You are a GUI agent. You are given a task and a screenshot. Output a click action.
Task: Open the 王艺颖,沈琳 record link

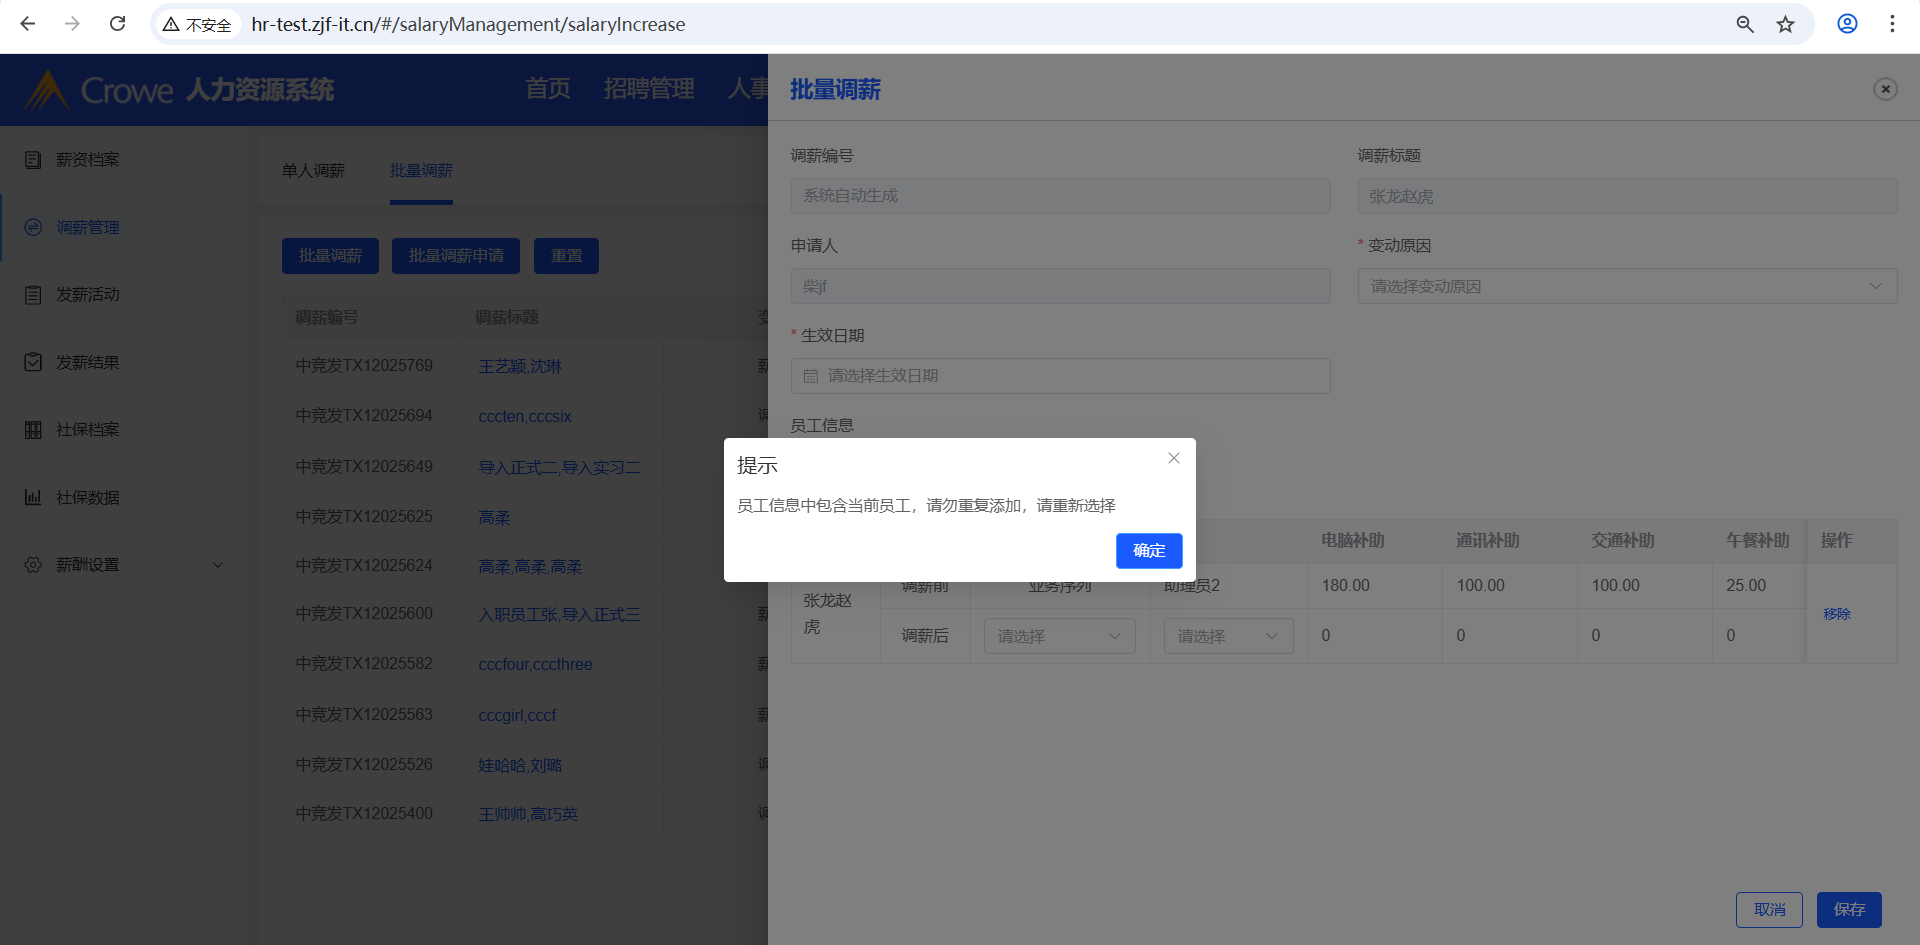click(520, 366)
